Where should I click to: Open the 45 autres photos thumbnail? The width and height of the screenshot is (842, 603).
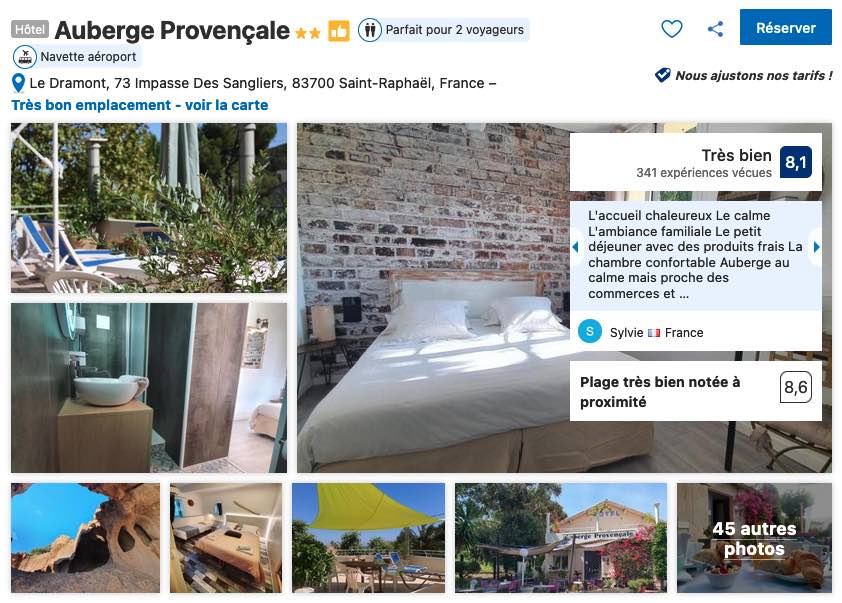pyautogui.click(x=754, y=537)
